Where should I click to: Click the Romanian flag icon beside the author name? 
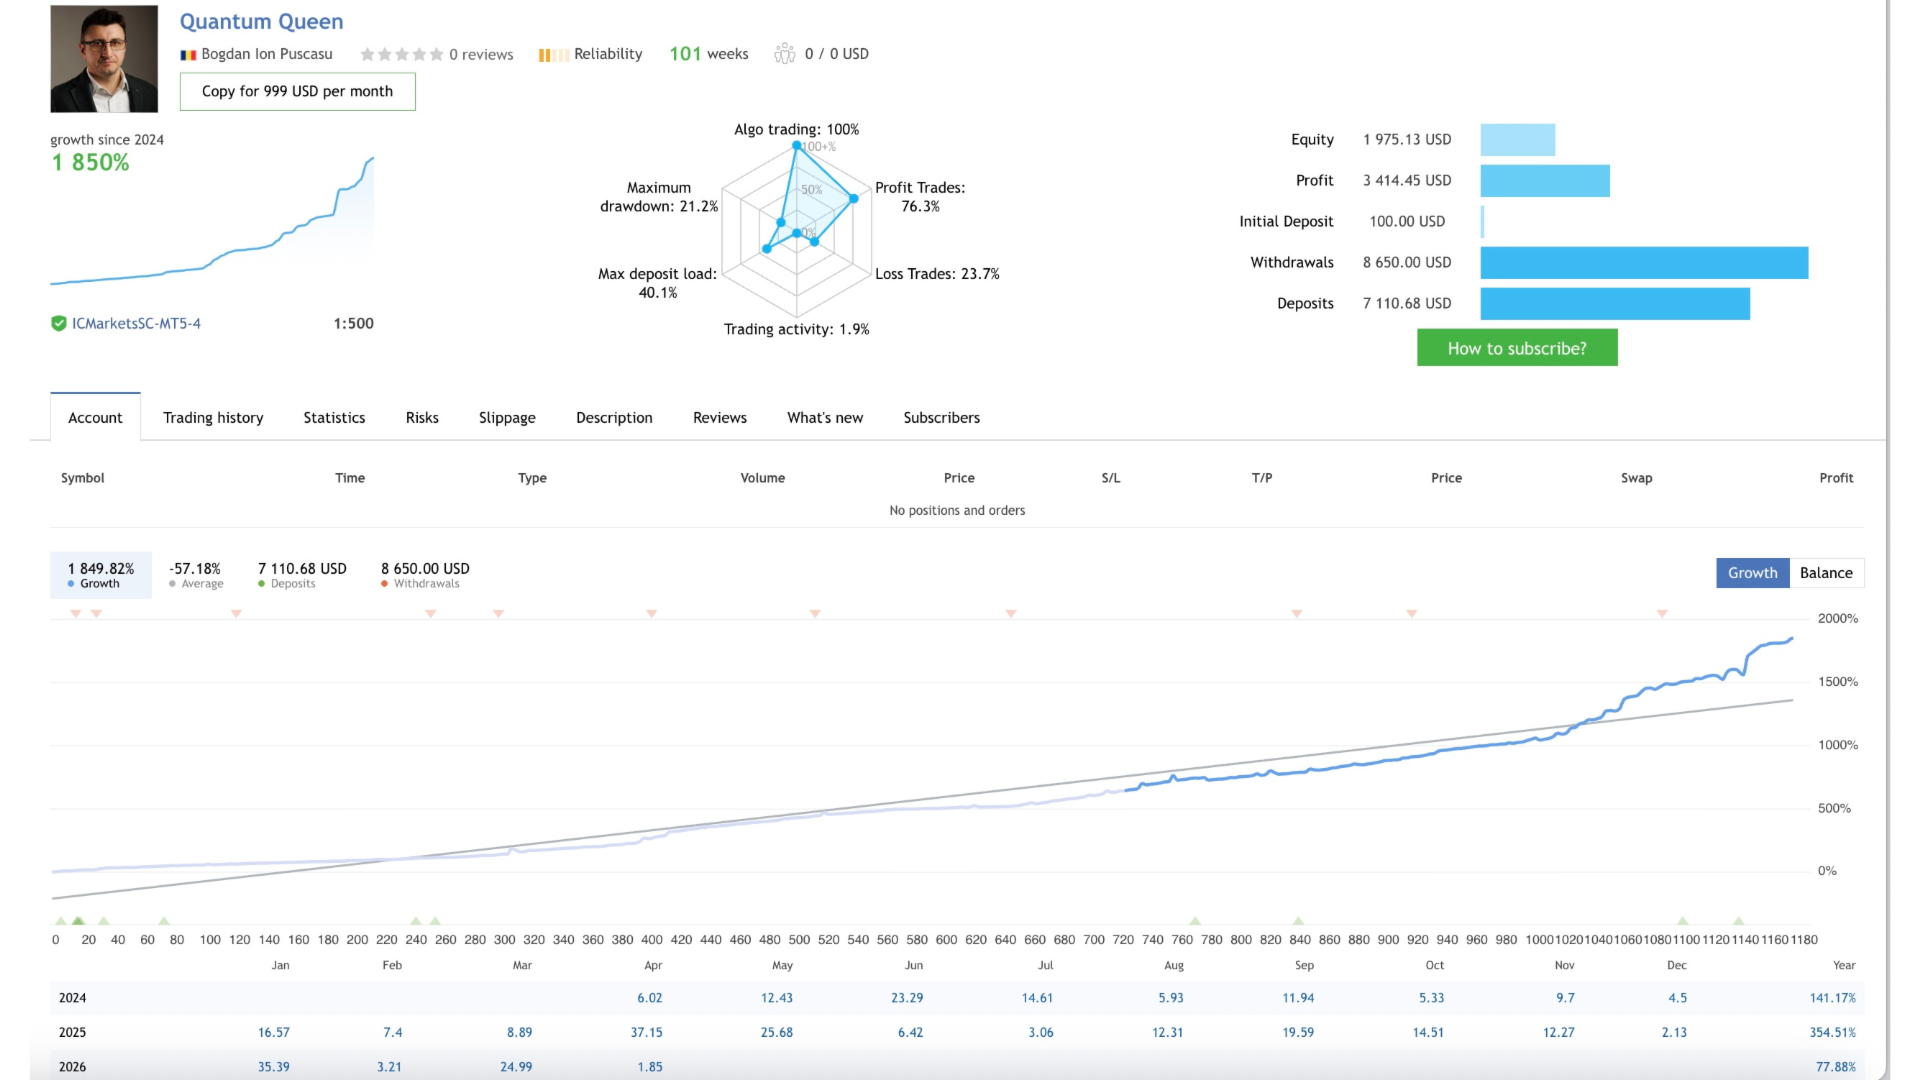pos(188,55)
